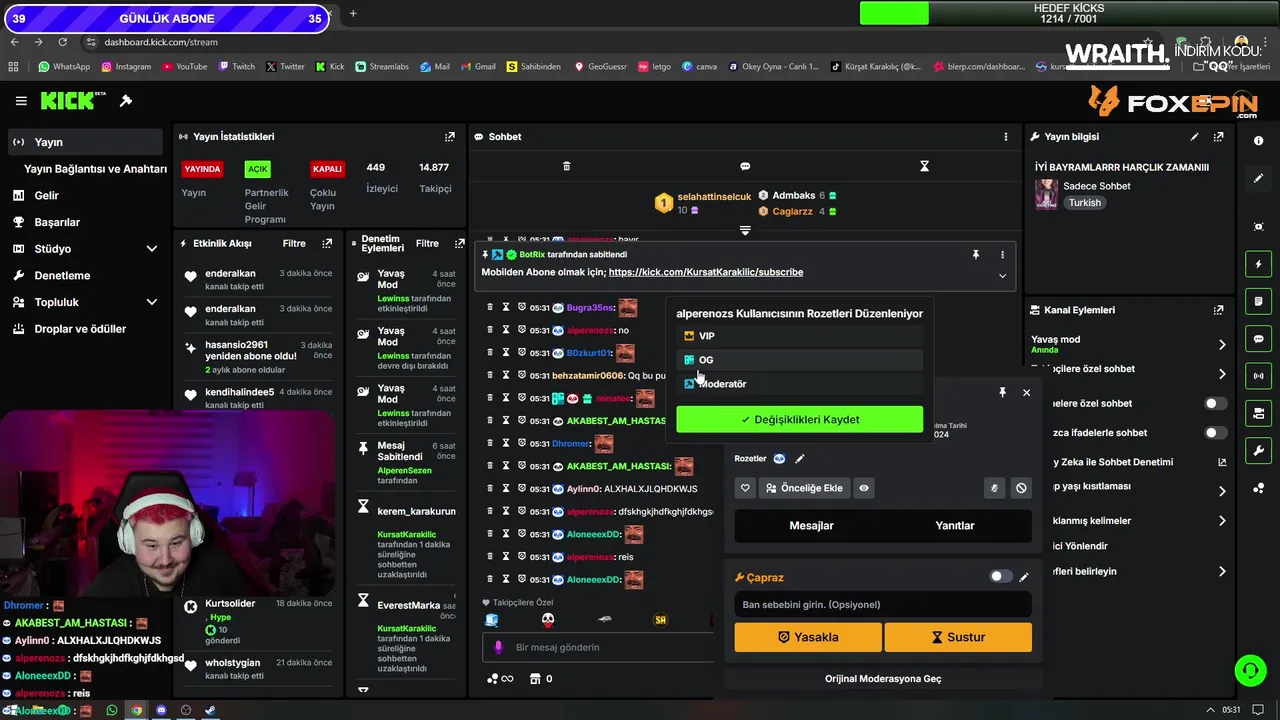Open the kick.com subscribe link in pinned message
Viewport: 1280px width, 720px height.
coord(706,272)
